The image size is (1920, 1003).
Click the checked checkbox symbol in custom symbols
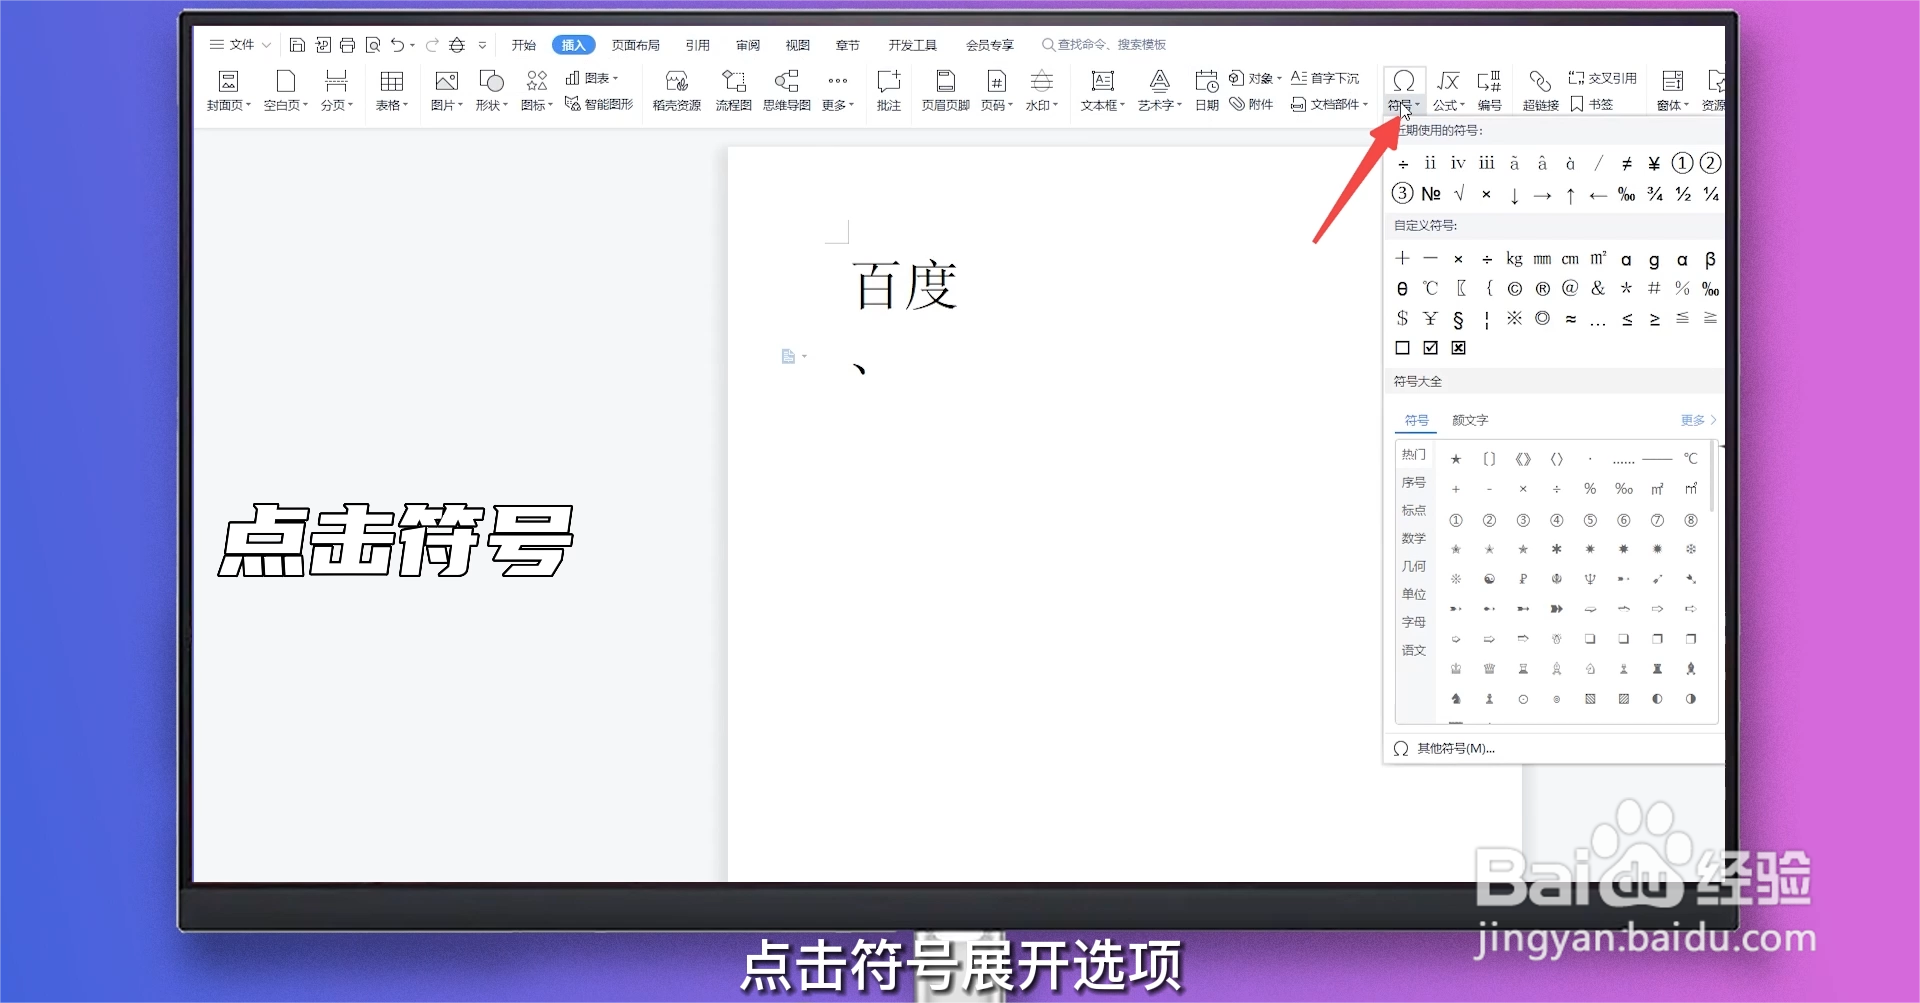point(1430,348)
